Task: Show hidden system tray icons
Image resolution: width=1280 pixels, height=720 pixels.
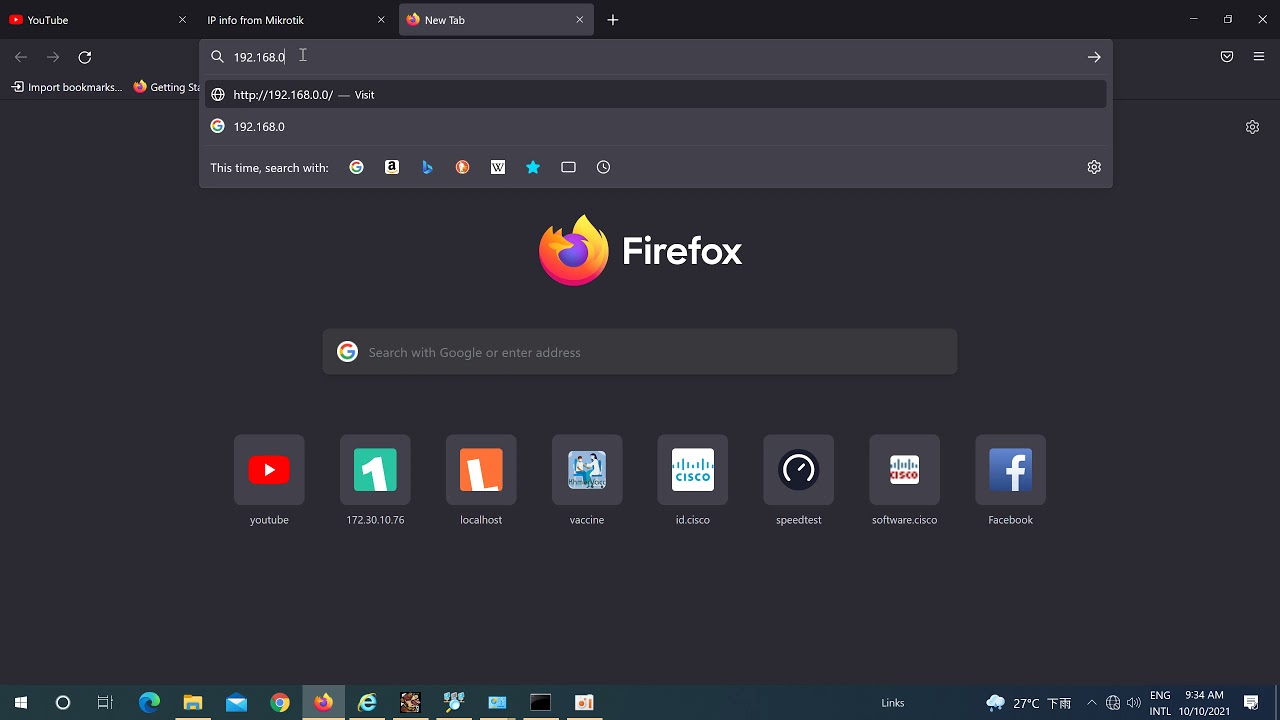Action: pyautogui.click(x=1091, y=703)
